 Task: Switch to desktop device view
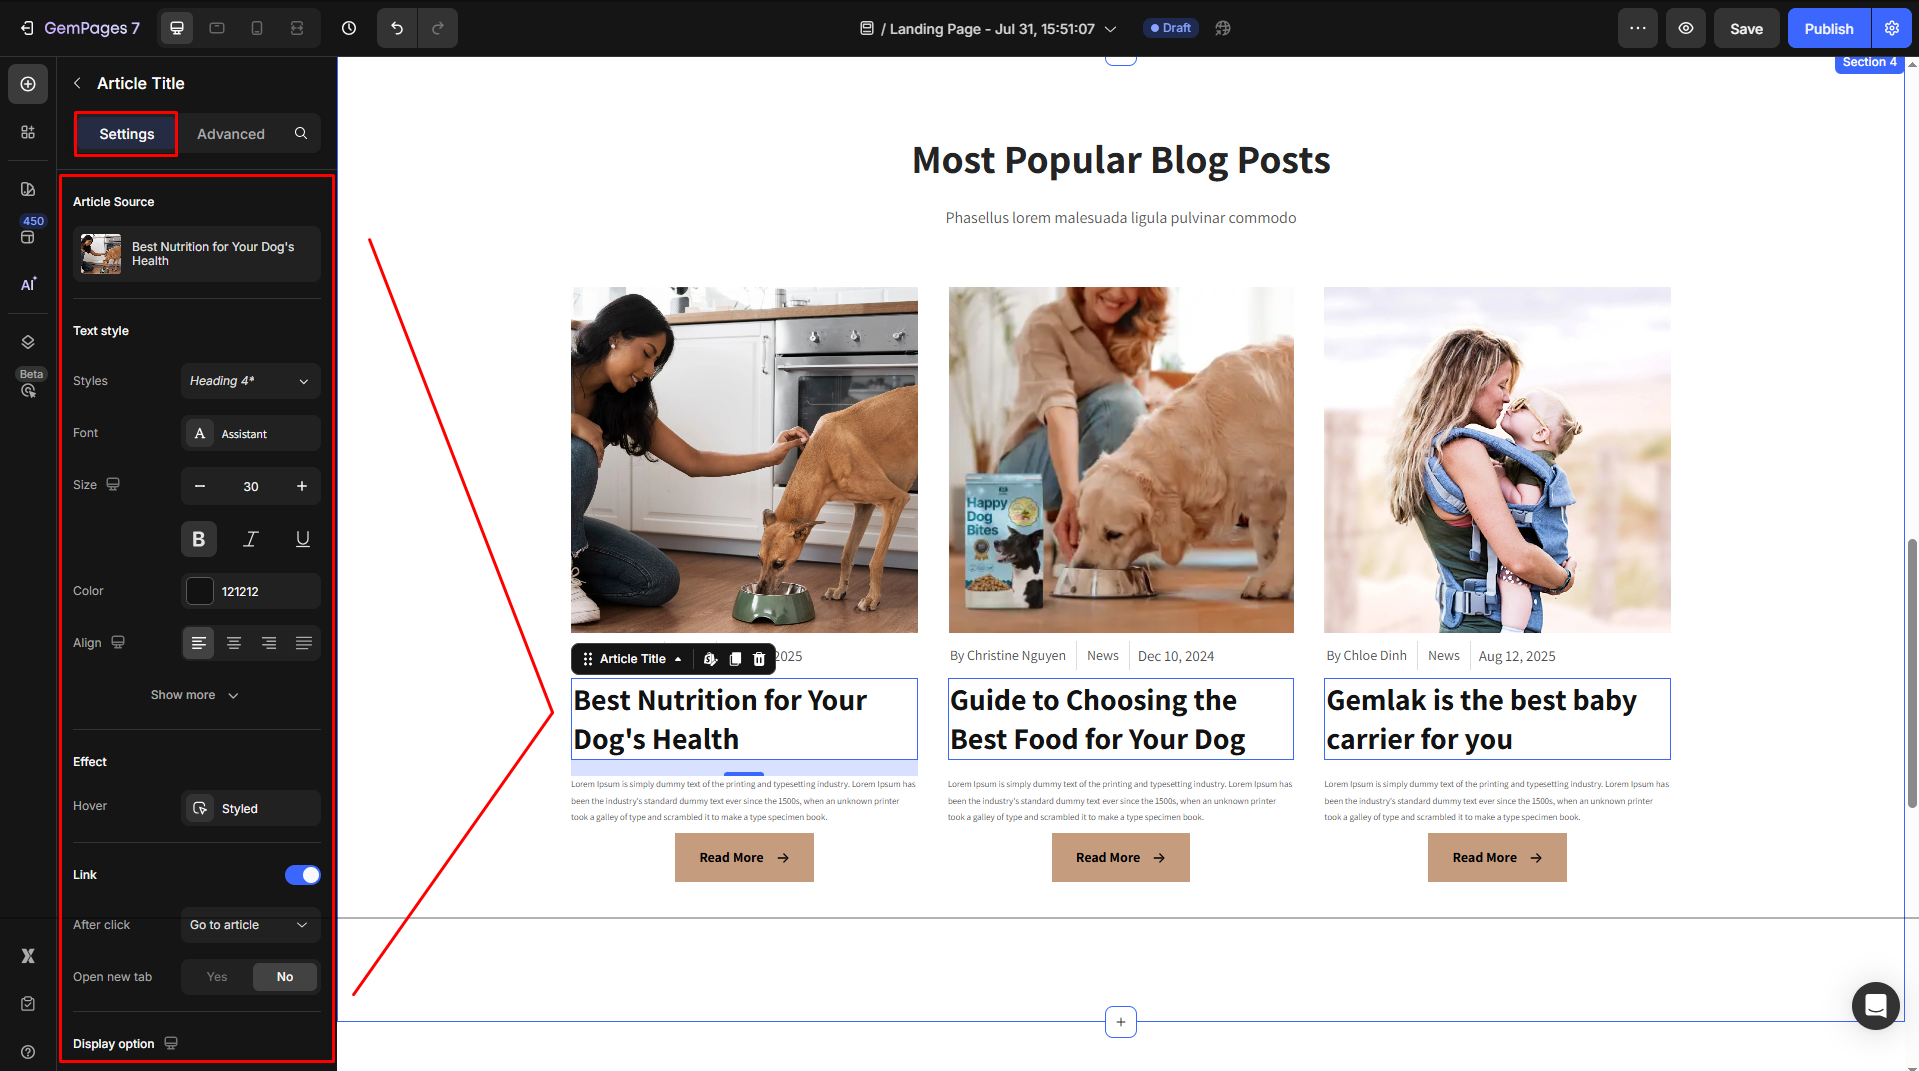(177, 28)
